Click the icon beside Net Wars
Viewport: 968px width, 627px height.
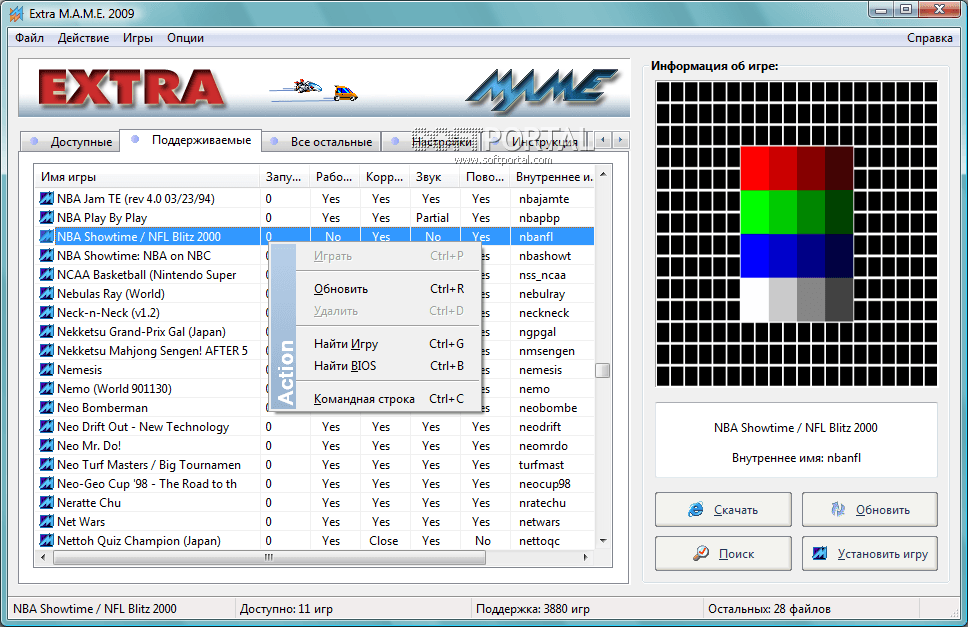[46, 521]
